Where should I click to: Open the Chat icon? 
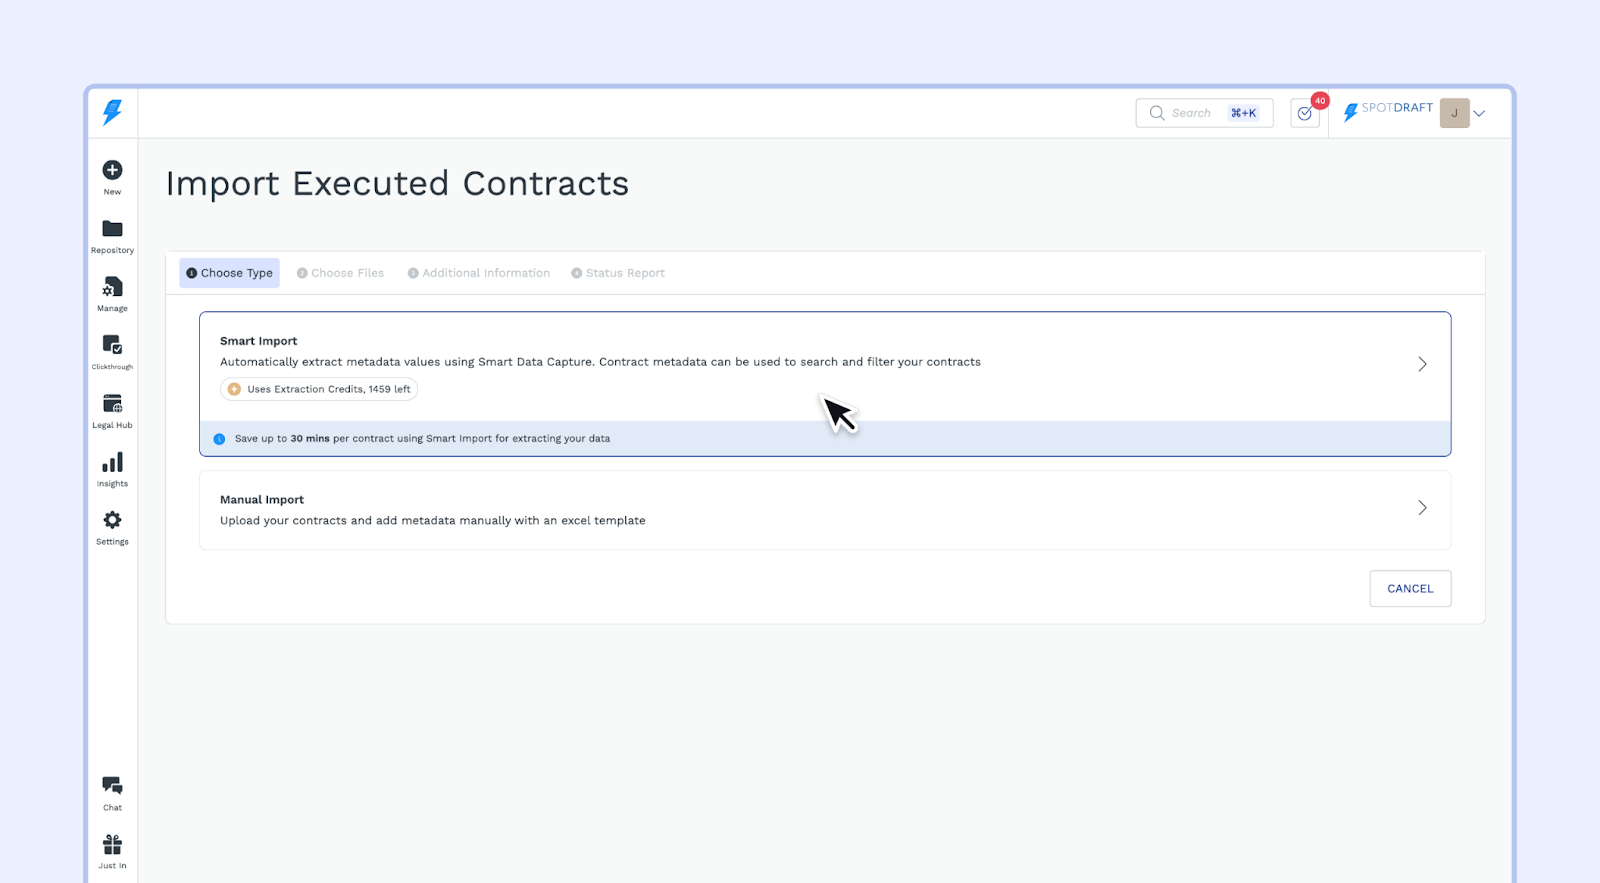point(112,786)
